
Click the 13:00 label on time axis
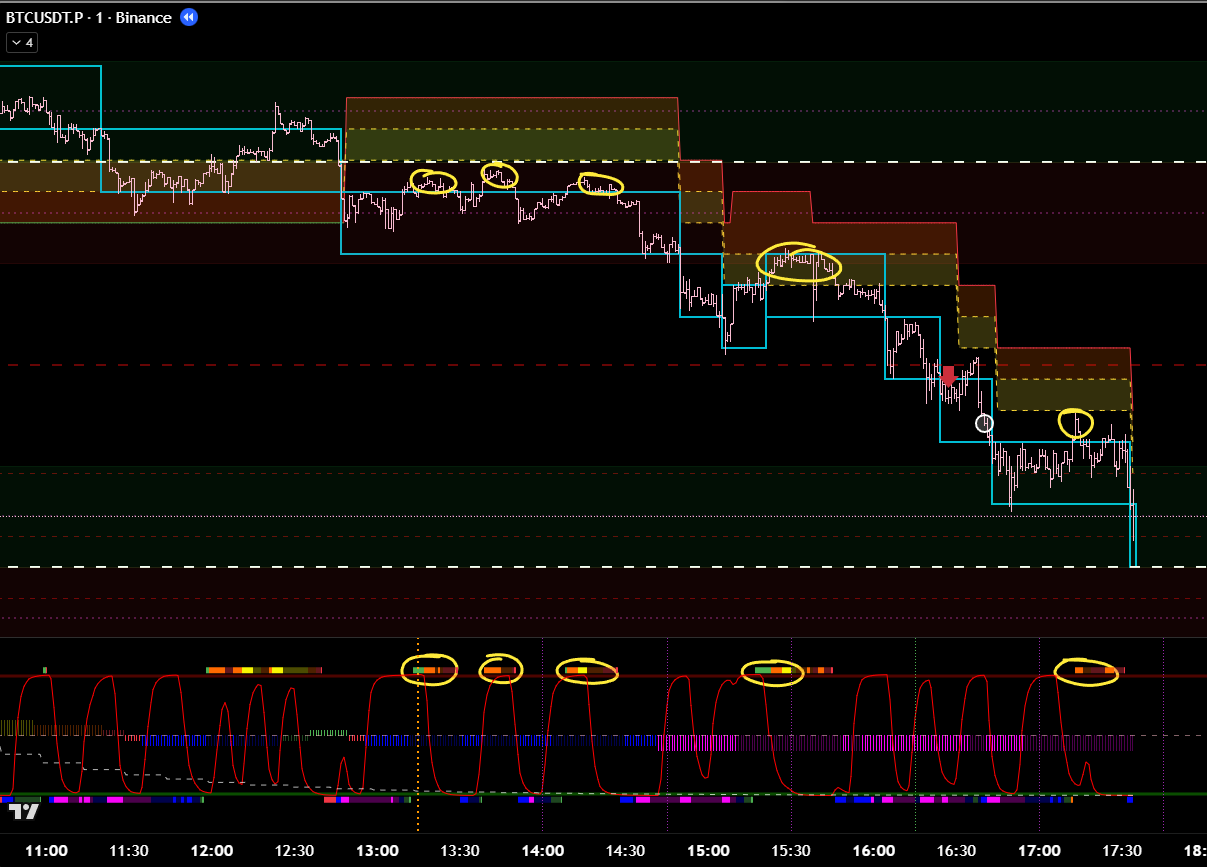pyautogui.click(x=377, y=850)
